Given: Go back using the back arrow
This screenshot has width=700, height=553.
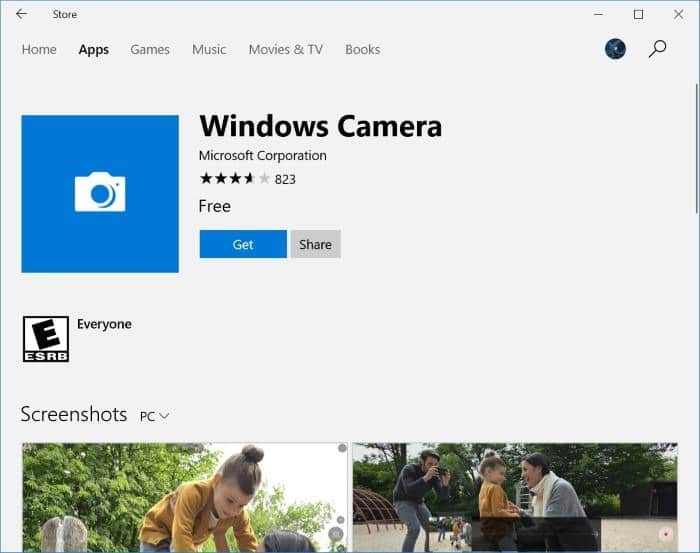Looking at the screenshot, I should pyautogui.click(x=21, y=14).
